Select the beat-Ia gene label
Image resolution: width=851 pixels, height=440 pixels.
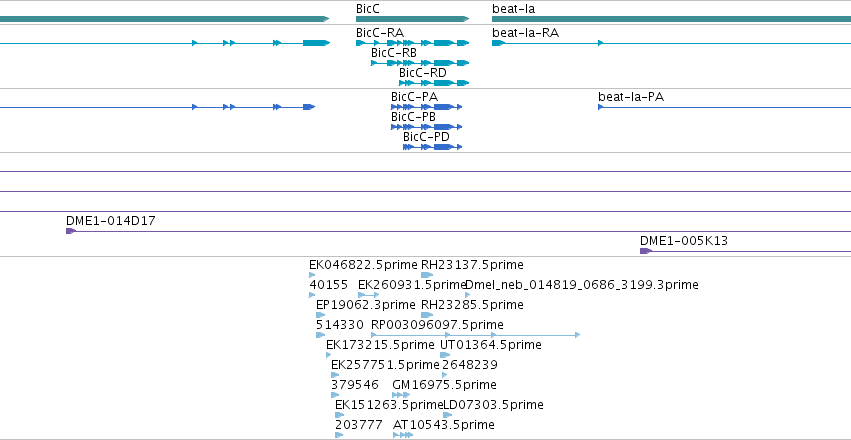coord(513,9)
